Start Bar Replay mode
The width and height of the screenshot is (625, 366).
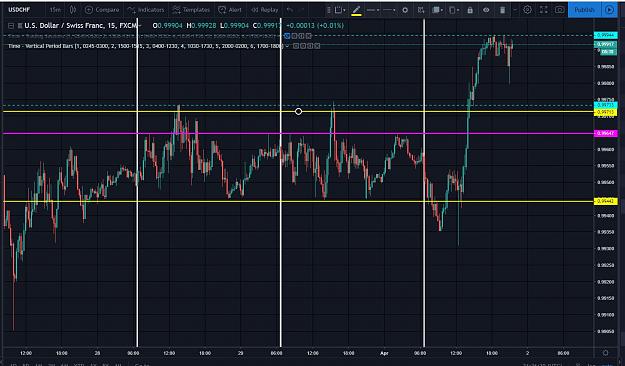coord(265,10)
